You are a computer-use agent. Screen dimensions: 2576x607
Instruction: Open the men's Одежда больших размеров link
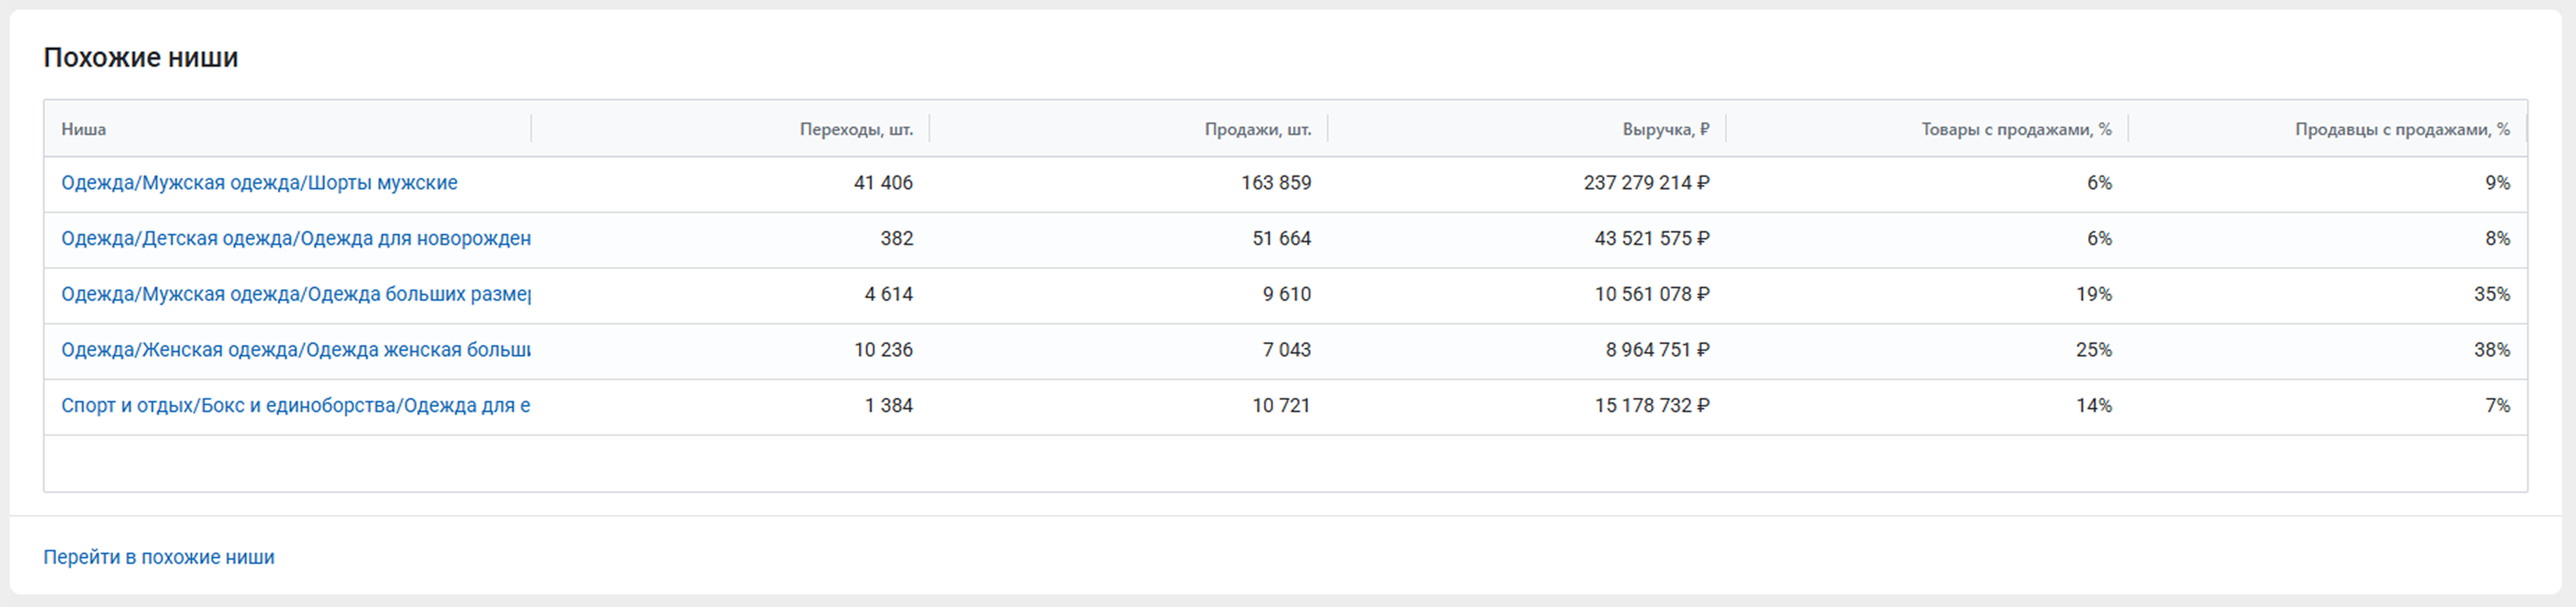tap(295, 294)
